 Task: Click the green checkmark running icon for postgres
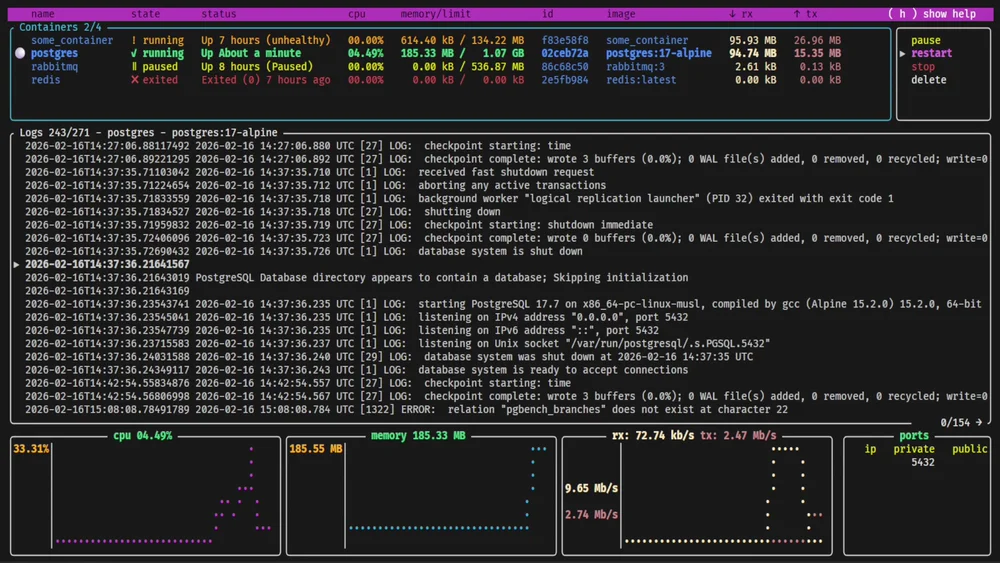pos(135,53)
